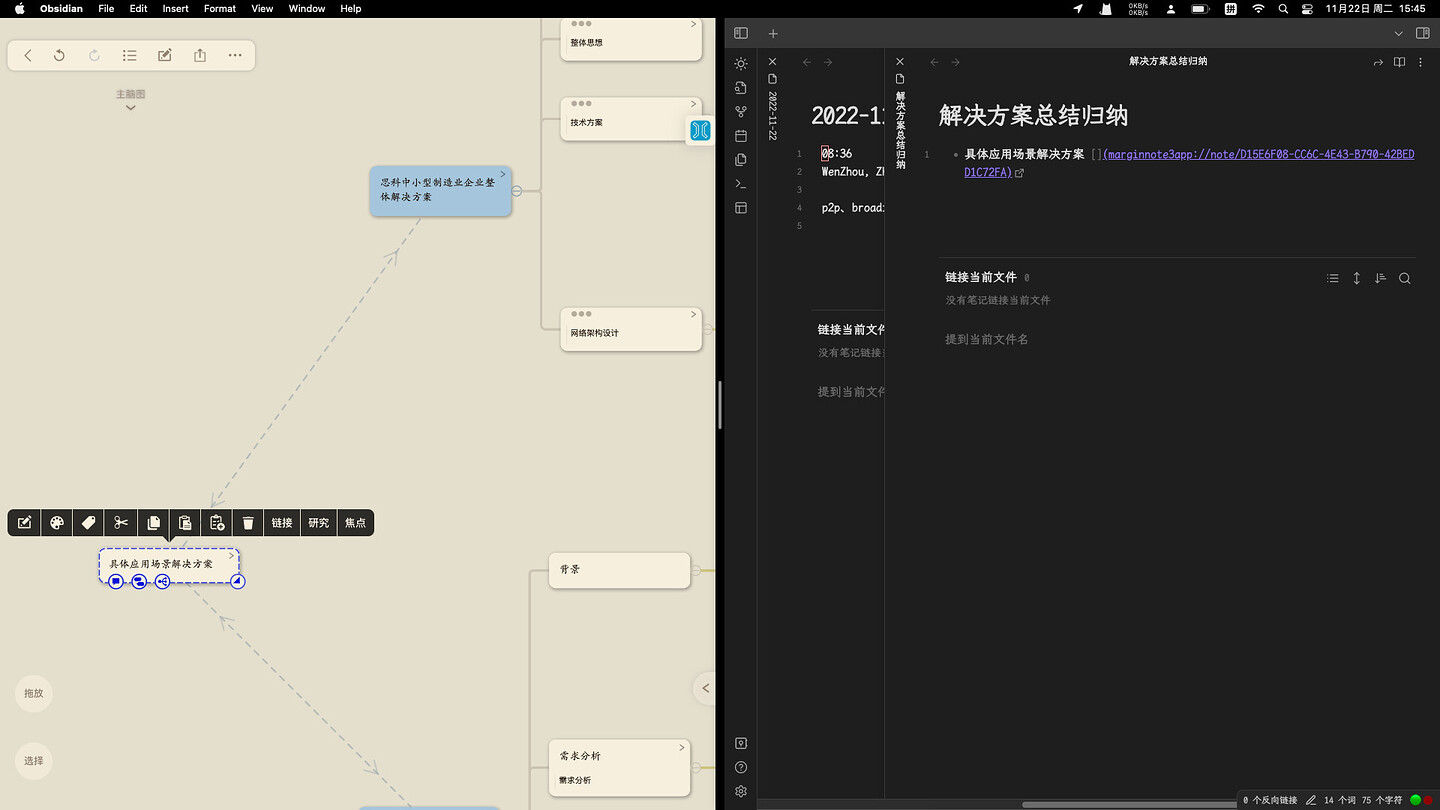
Task: Switch to reading view book icon
Action: coord(1399,62)
